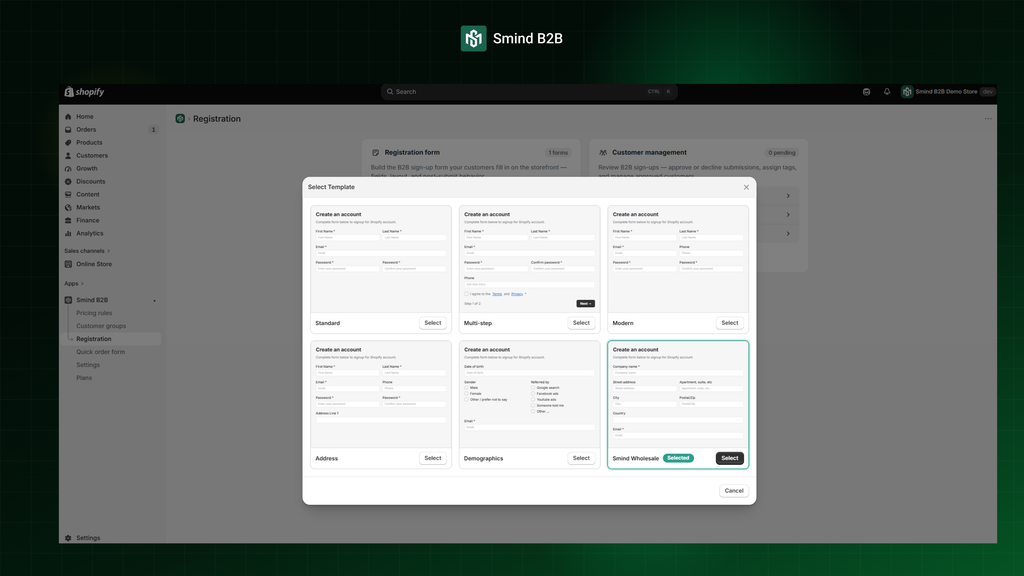Select the Standard template
This screenshot has height=576, width=1024.
tap(433, 323)
